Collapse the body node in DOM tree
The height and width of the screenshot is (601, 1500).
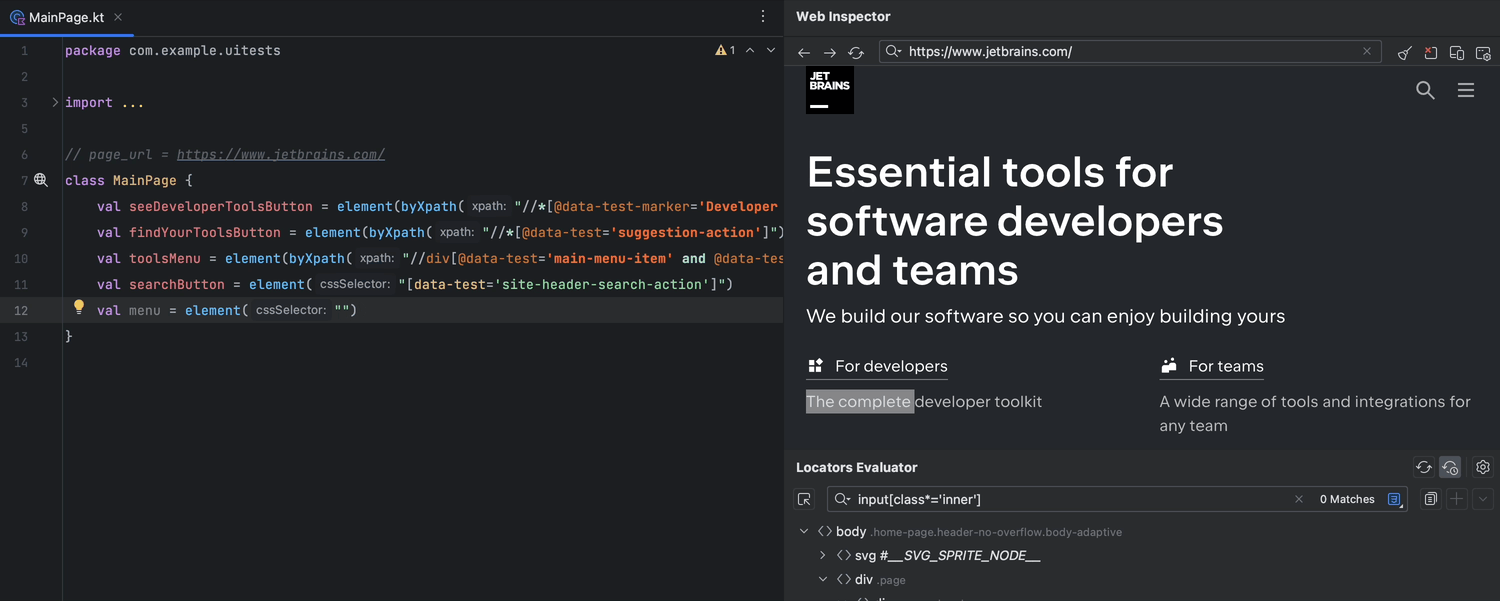(x=804, y=532)
